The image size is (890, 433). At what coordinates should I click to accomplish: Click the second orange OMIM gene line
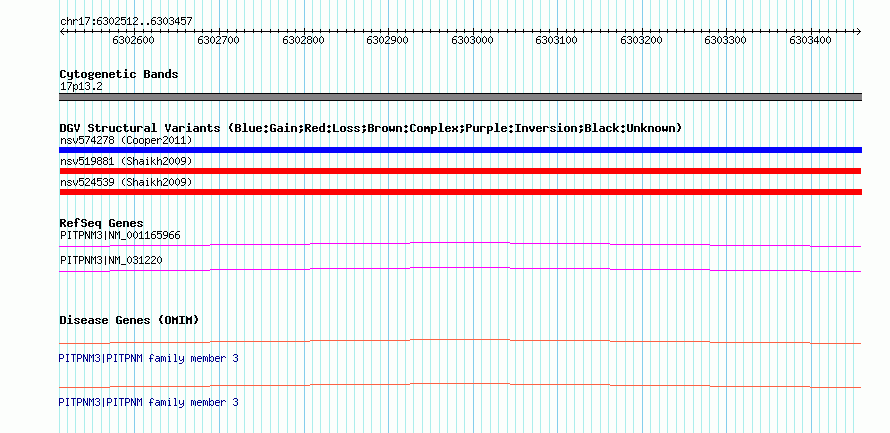pyautogui.click(x=460, y=385)
